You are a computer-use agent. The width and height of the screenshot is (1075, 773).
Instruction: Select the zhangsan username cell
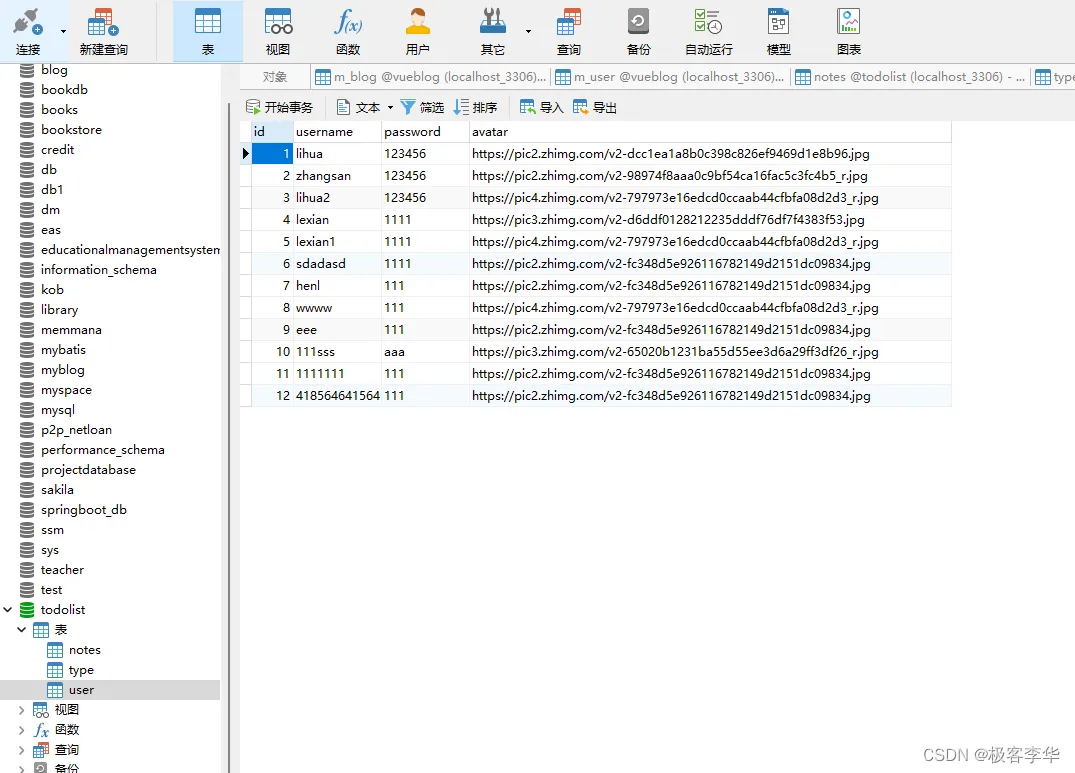337,175
